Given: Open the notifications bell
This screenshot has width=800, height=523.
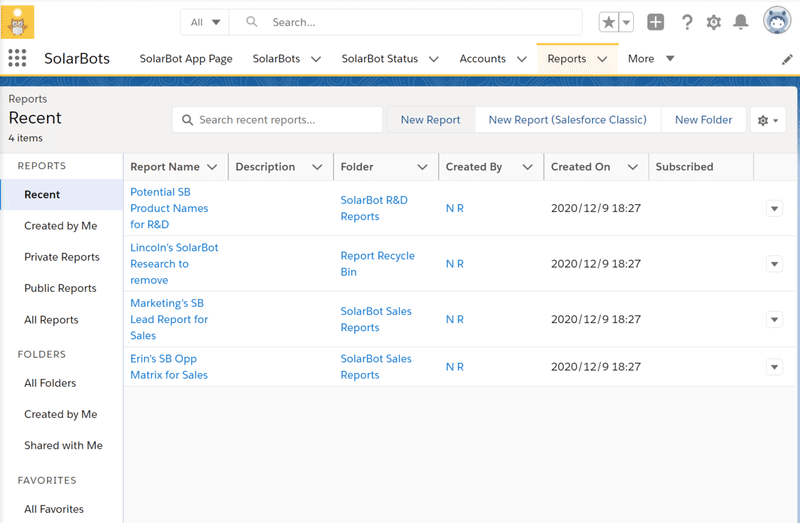Looking at the screenshot, I should pos(740,22).
